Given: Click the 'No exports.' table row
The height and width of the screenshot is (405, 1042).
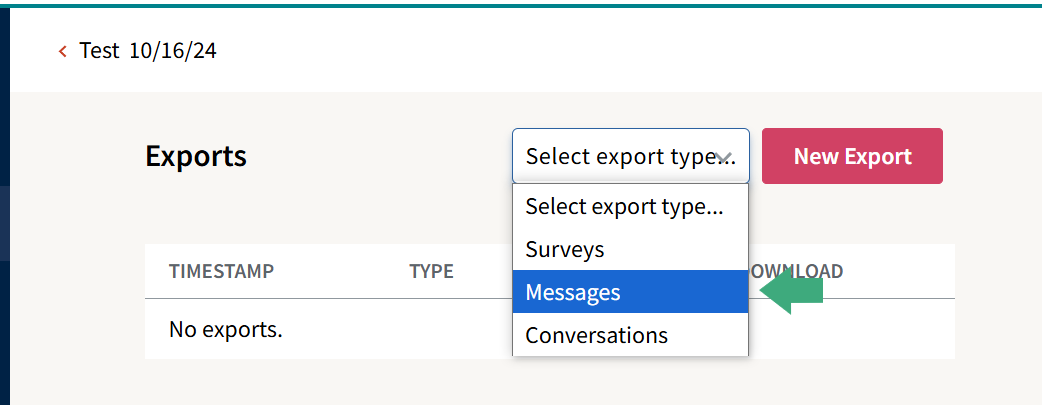Looking at the screenshot, I should coord(225,328).
